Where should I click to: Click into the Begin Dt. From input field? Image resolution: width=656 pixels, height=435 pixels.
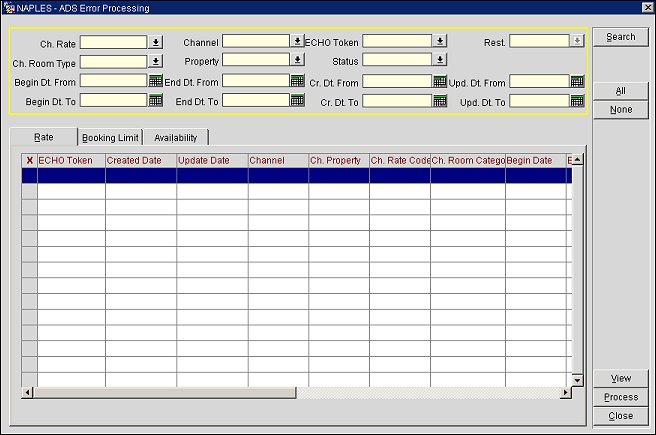pos(113,81)
